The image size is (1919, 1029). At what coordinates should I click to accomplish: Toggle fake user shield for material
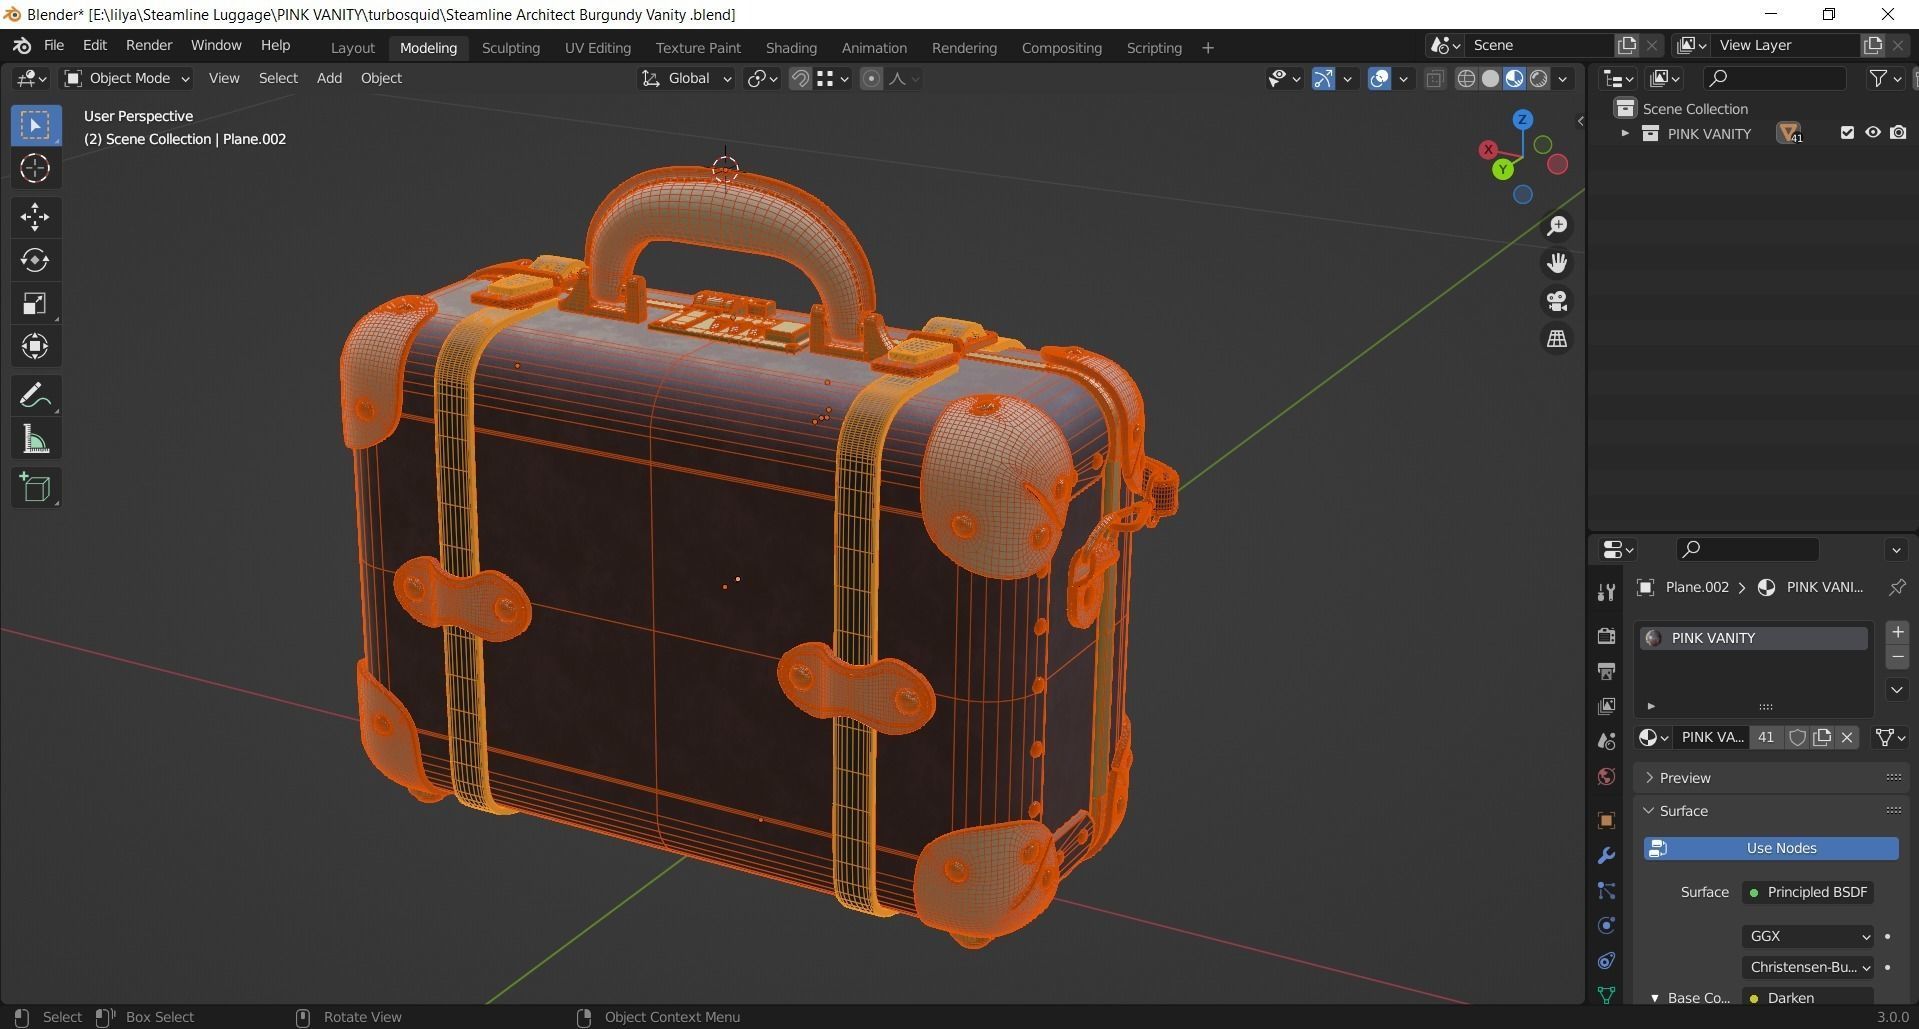(1796, 738)
